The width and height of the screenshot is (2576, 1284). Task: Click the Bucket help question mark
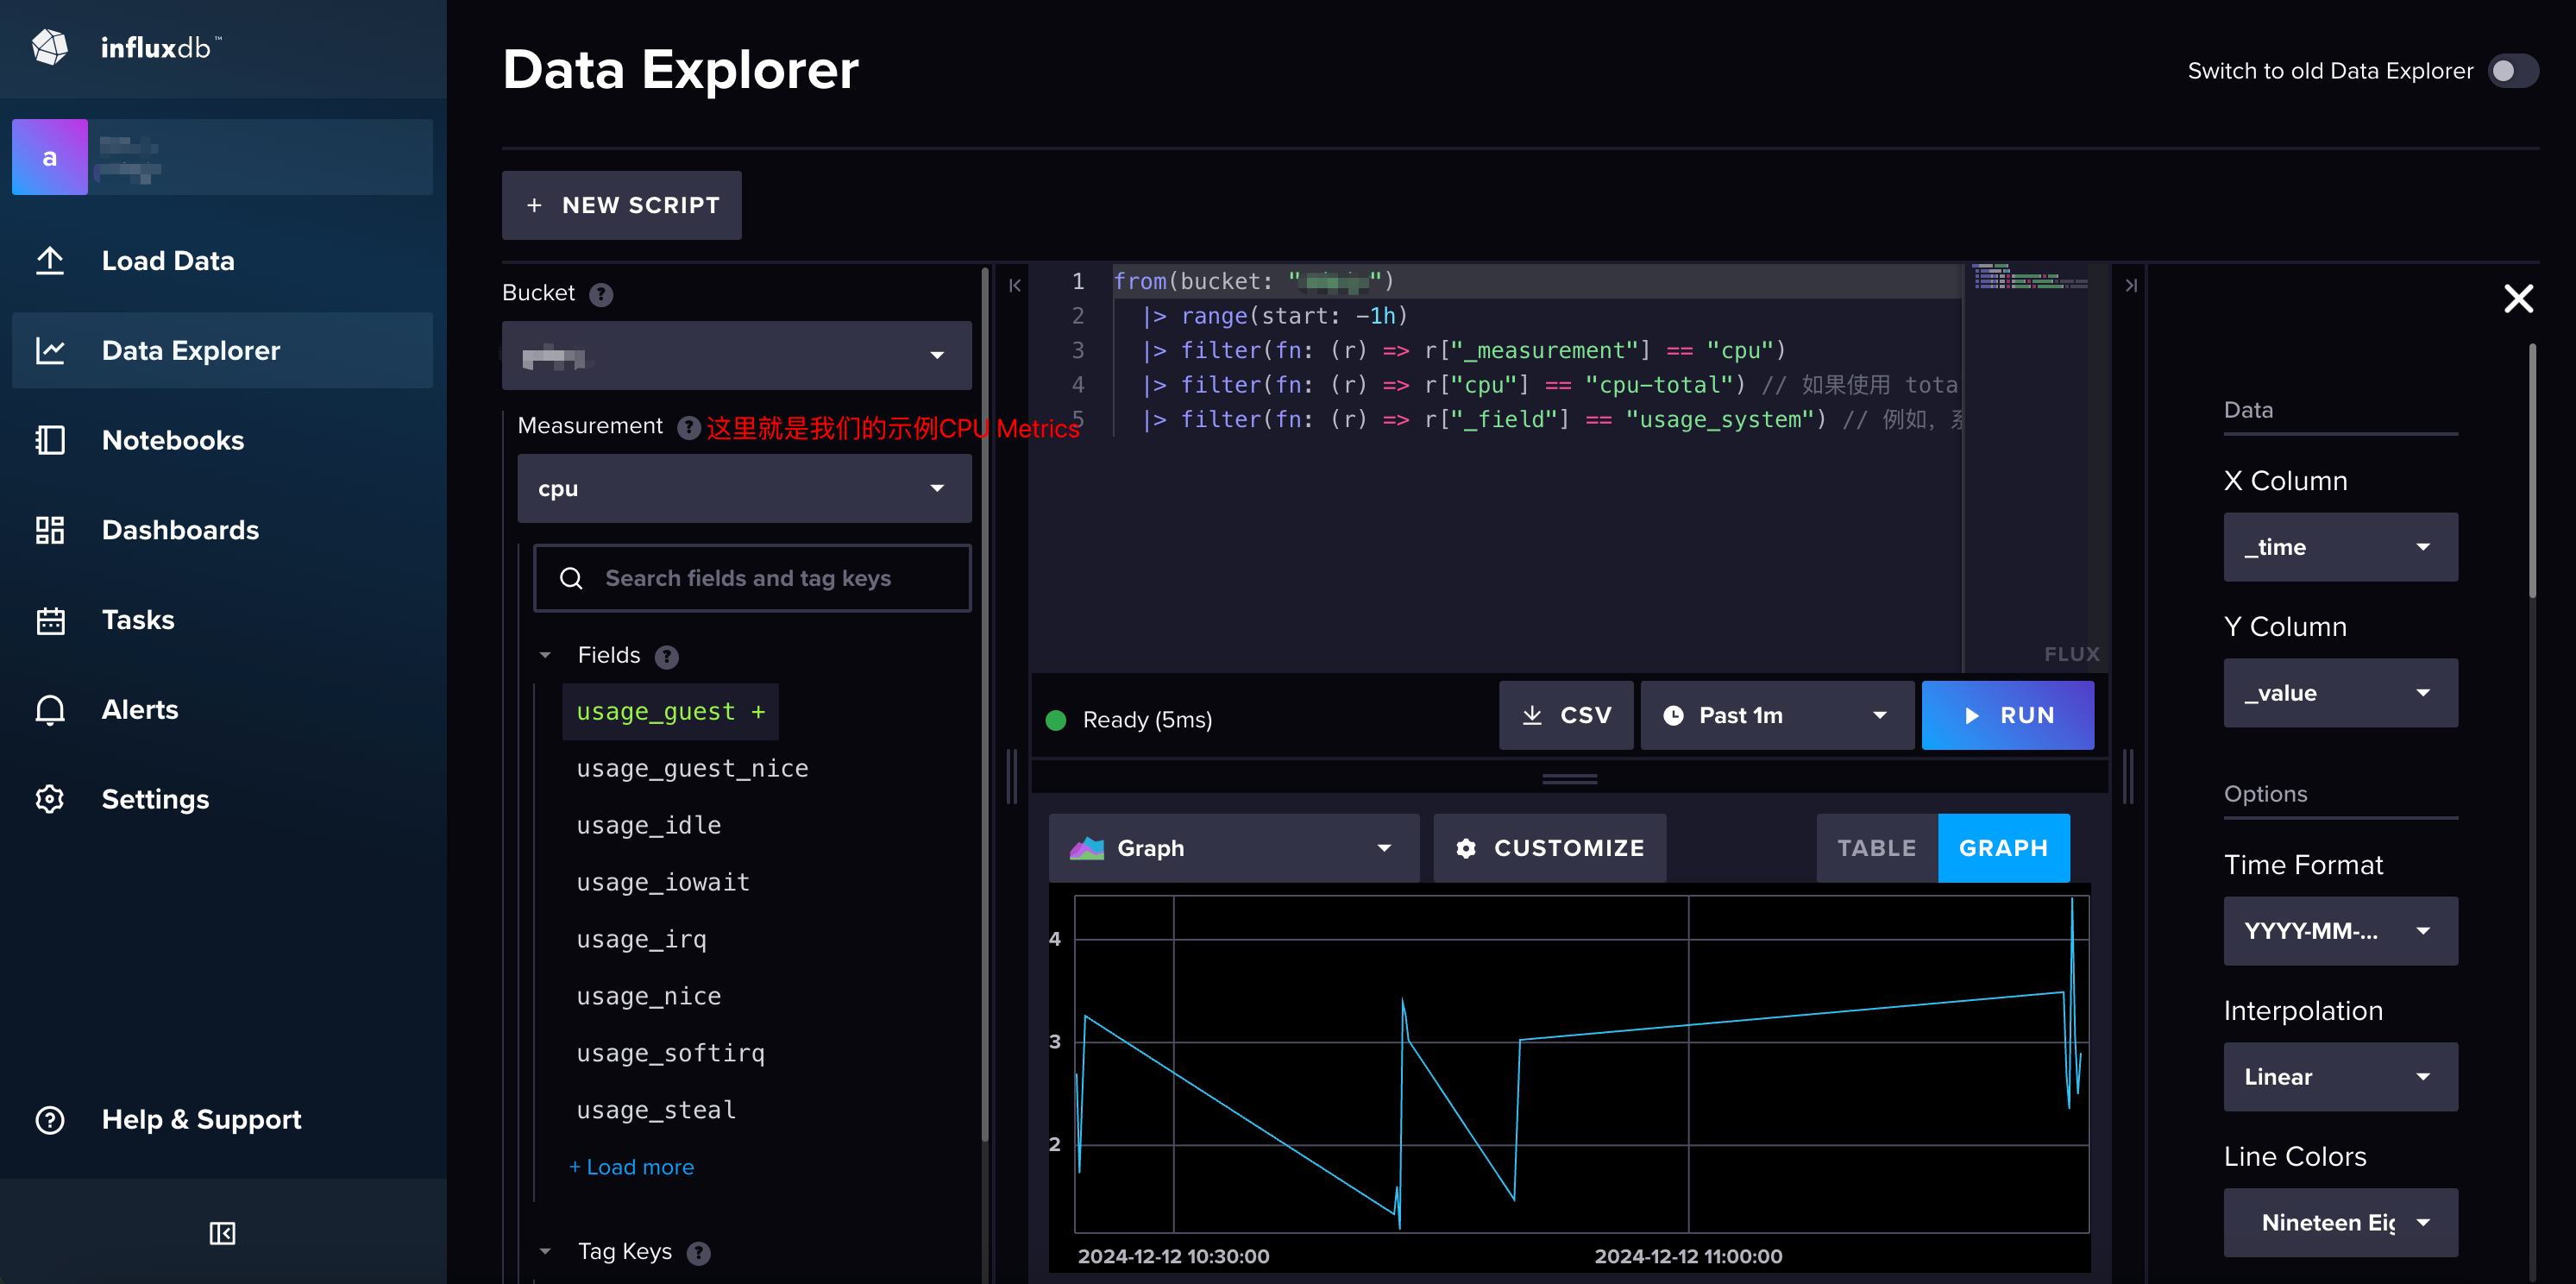(601, 294)
